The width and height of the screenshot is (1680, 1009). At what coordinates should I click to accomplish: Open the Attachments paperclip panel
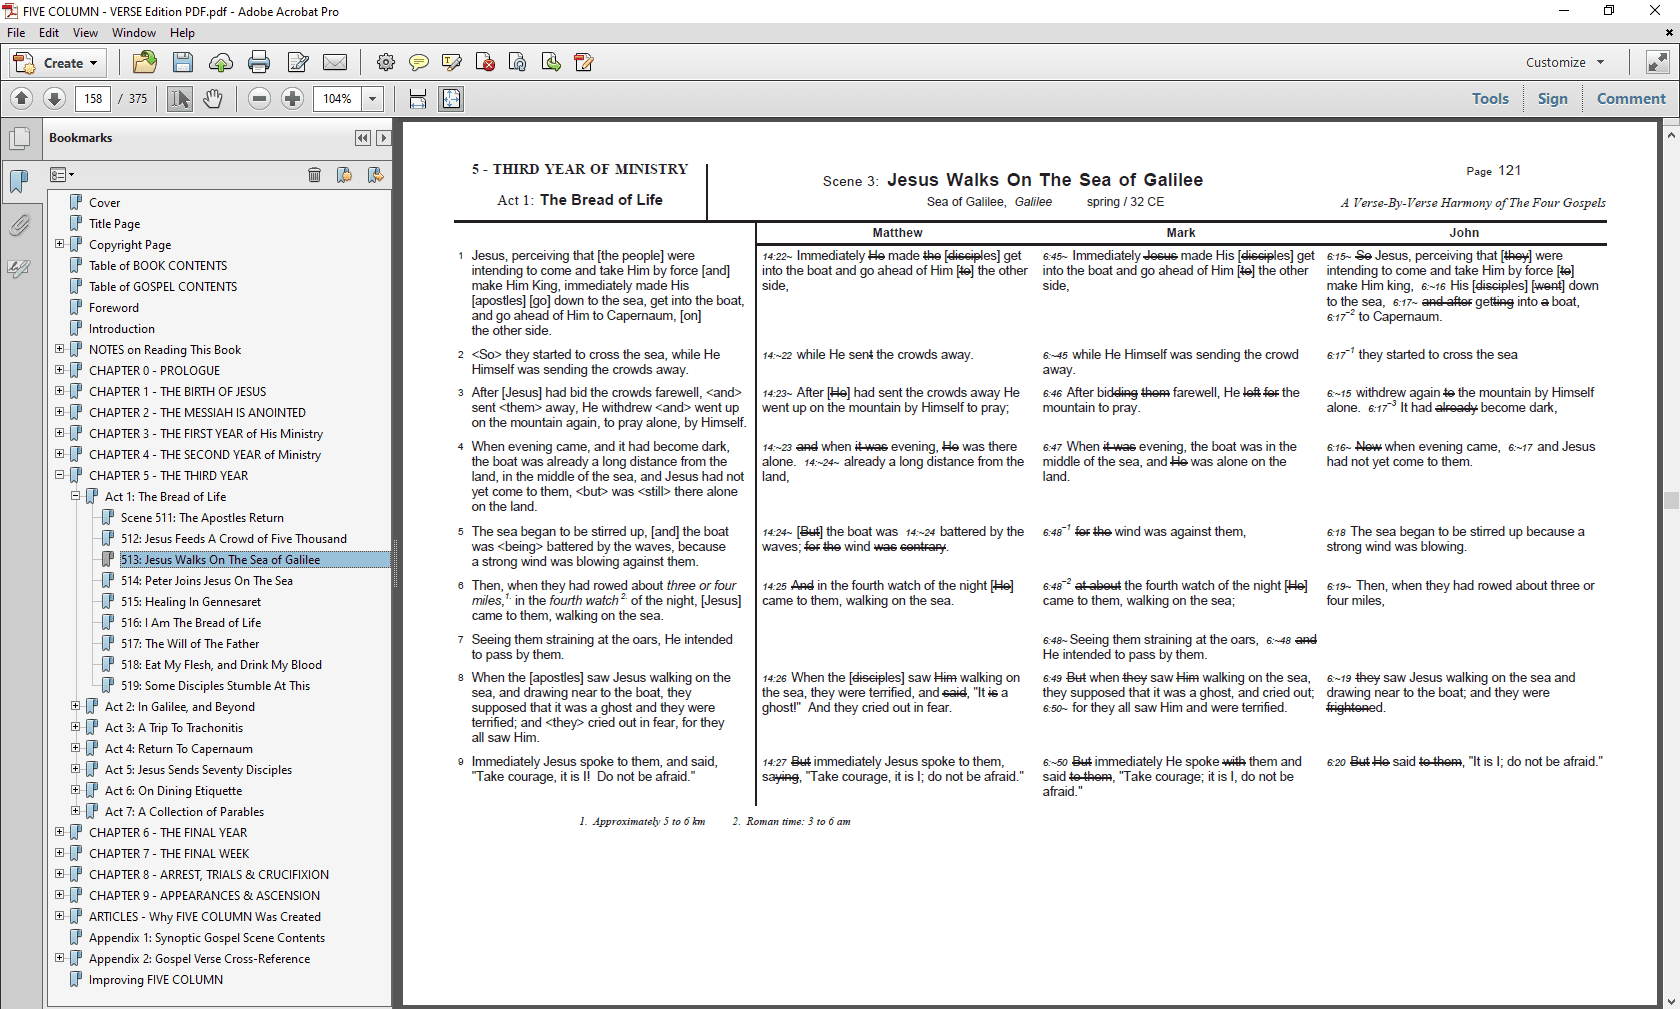(19, 225)
